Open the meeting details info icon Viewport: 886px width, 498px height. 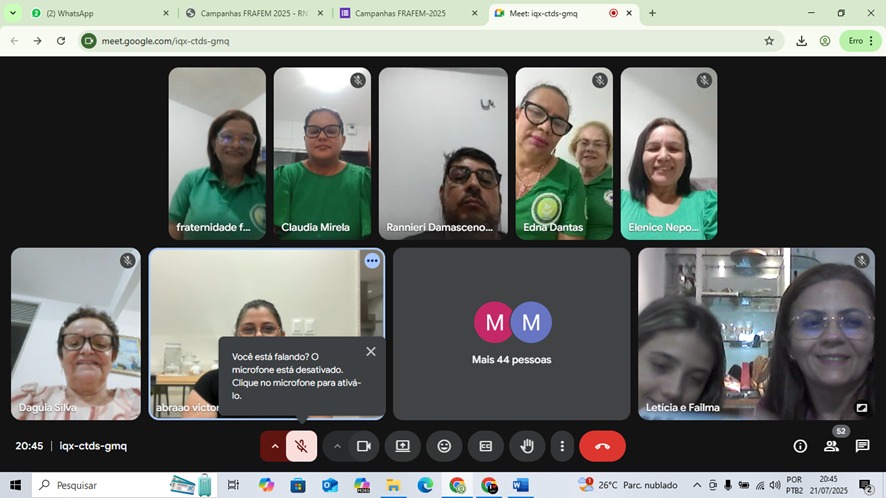(800, 446)
